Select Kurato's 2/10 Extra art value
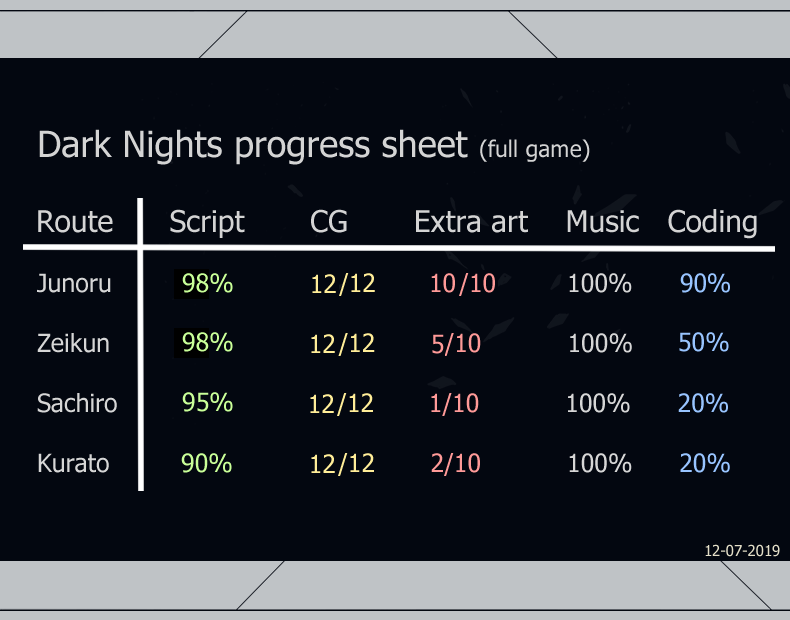790x620 pixels. click(x=455, y=464)
